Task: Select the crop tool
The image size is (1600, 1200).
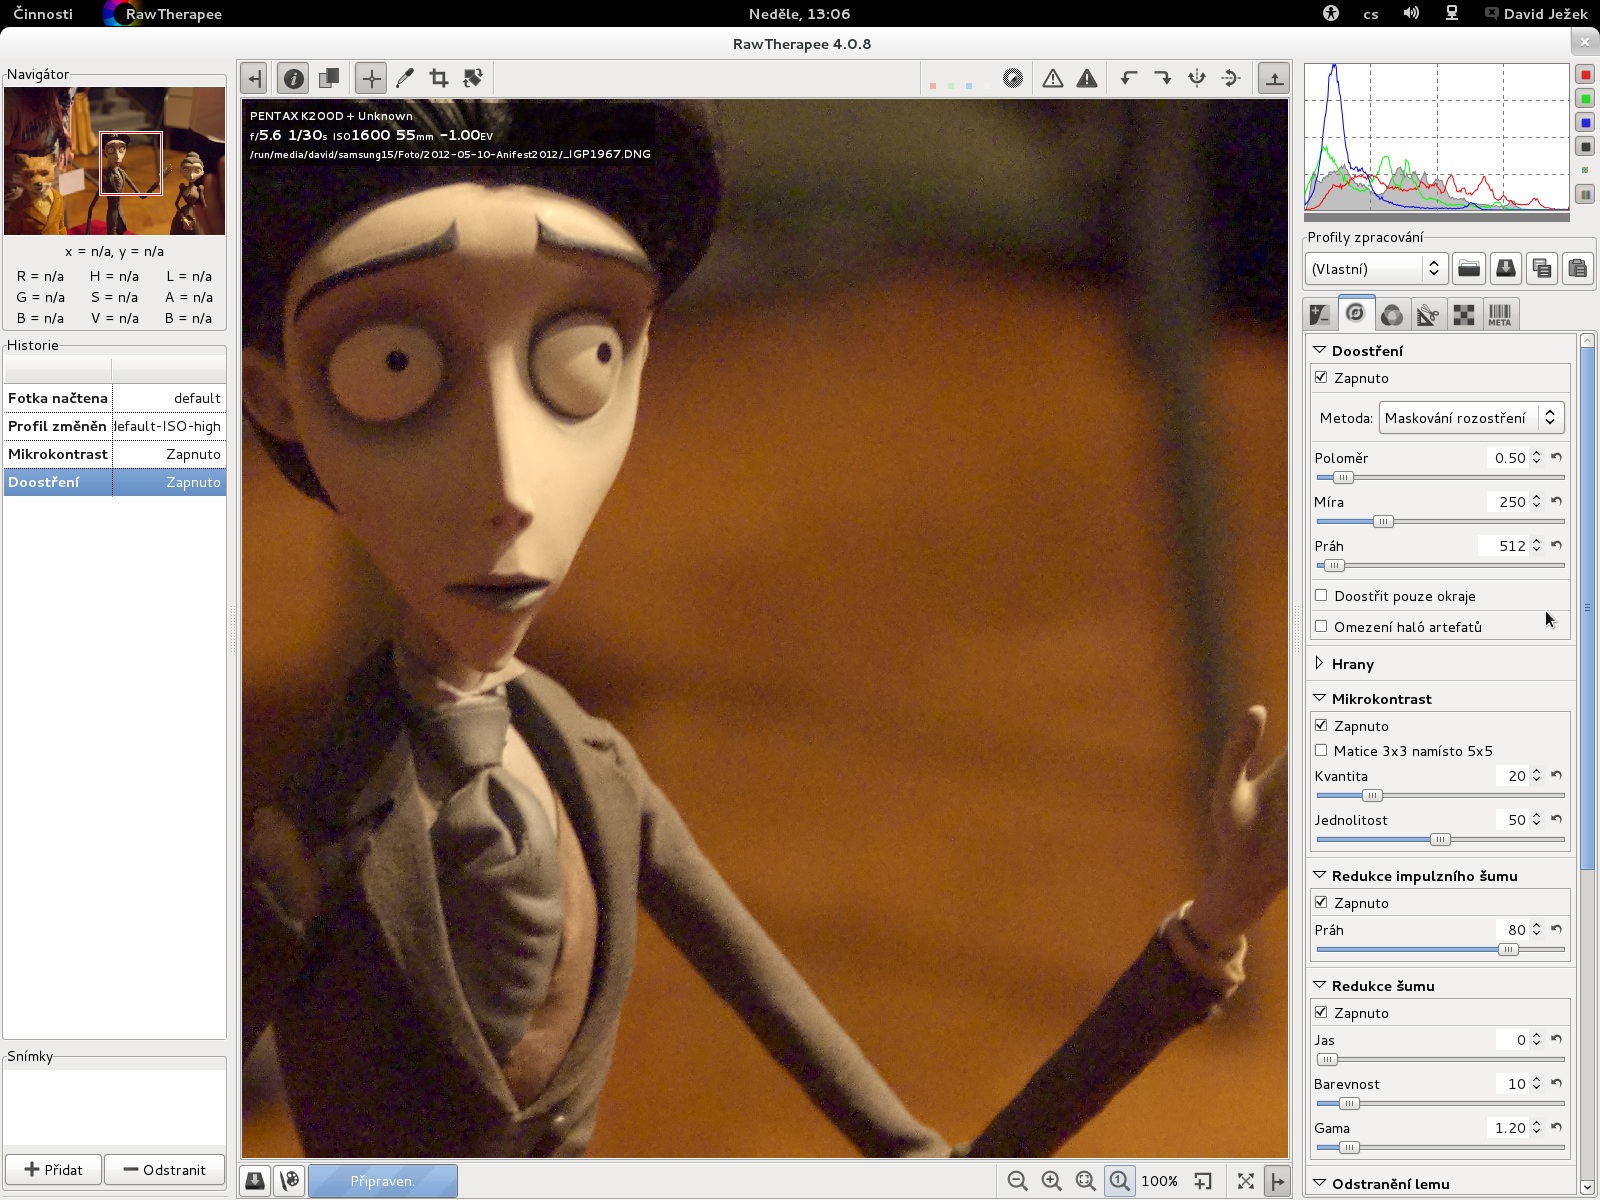Action: tap(439, 78)
